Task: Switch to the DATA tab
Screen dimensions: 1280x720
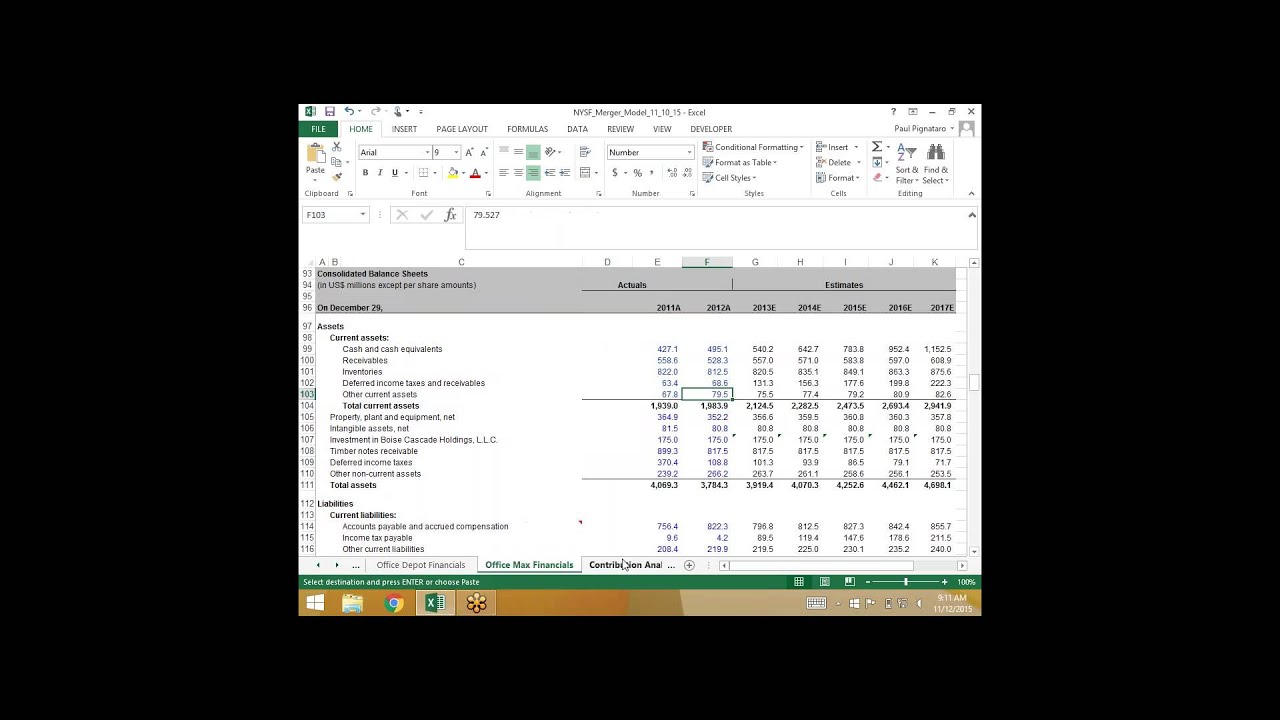Action: pos(577,129)
